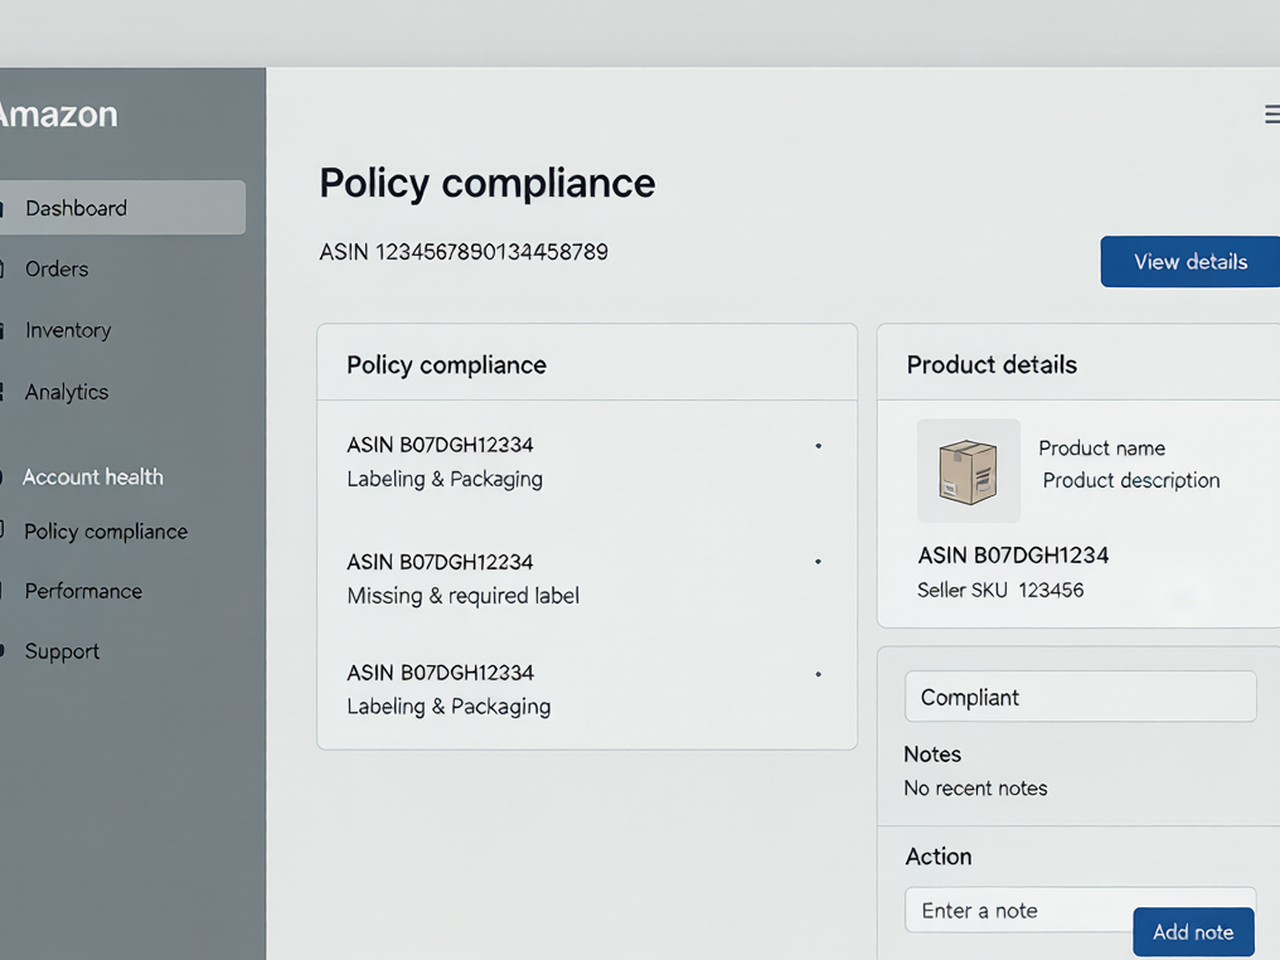Screen dimensions: 1280x960
Task: Open Support in the sidebar
Action: click(x=61, y=651)
